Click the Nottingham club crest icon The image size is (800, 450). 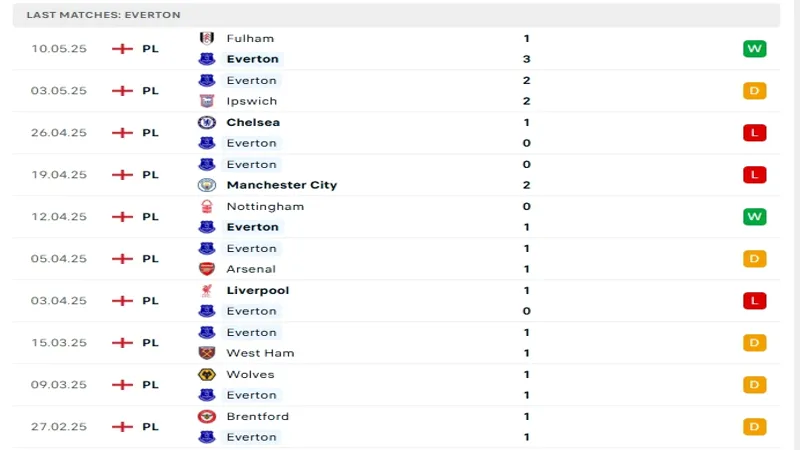207,206
